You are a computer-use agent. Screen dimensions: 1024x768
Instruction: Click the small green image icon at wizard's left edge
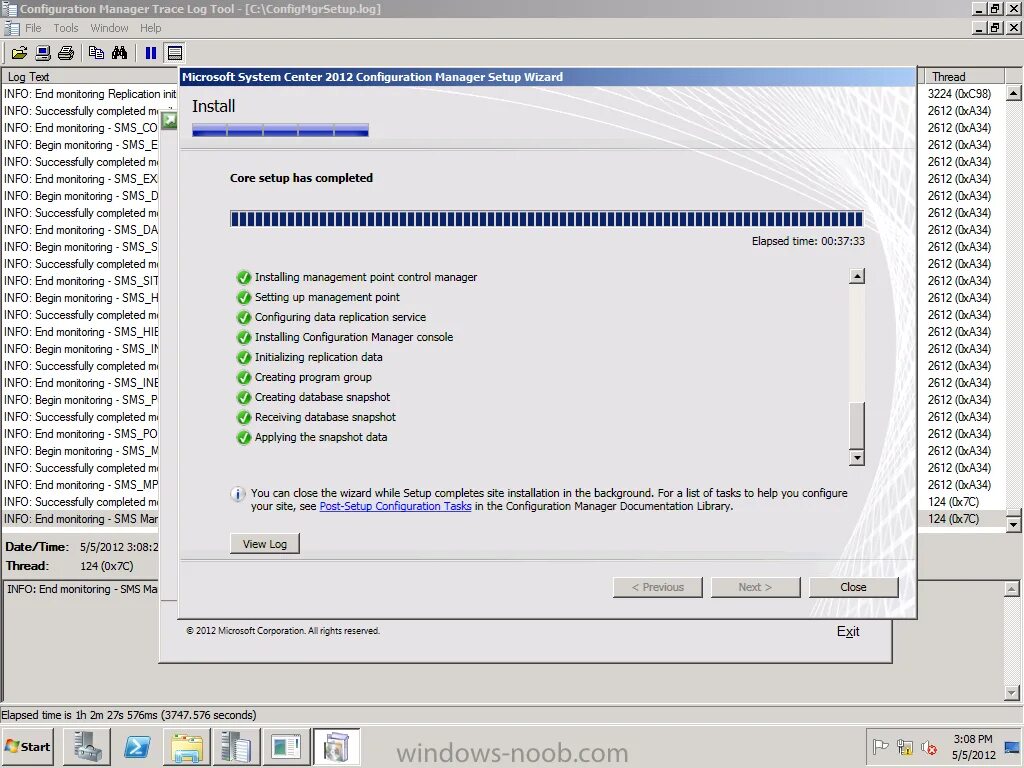(169, 120)
